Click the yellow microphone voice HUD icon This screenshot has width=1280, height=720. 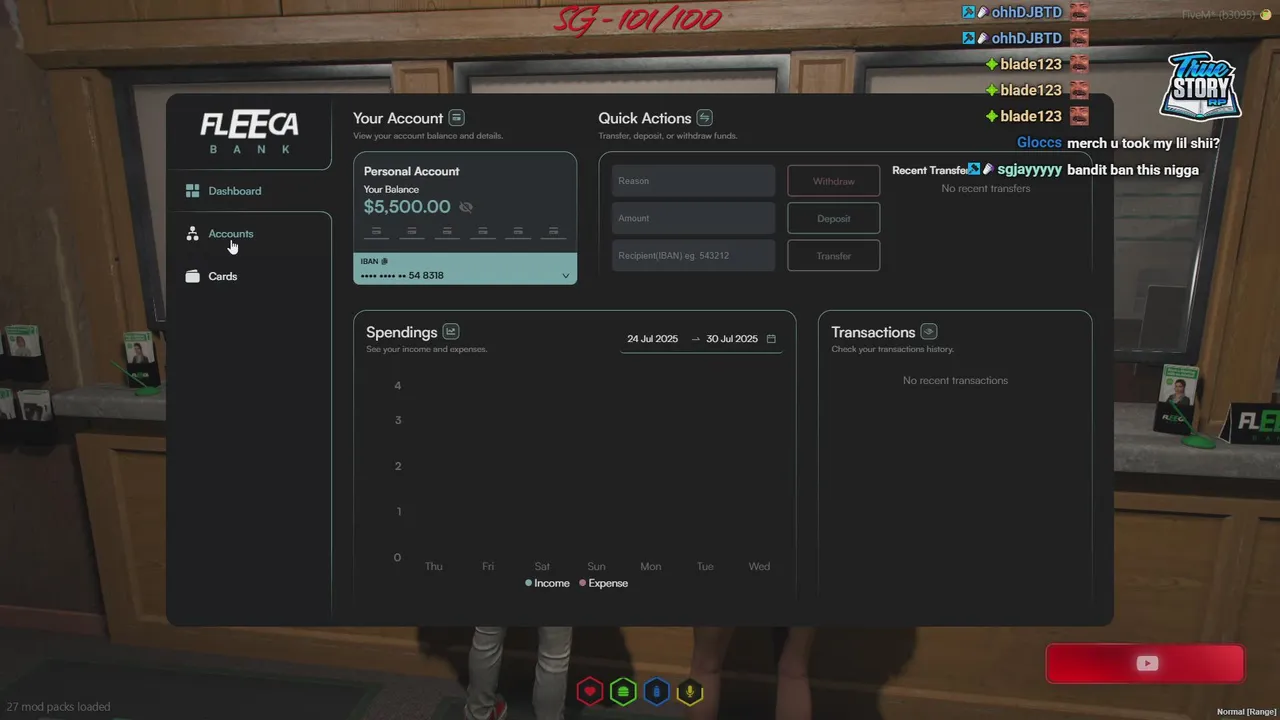(689, 691)
